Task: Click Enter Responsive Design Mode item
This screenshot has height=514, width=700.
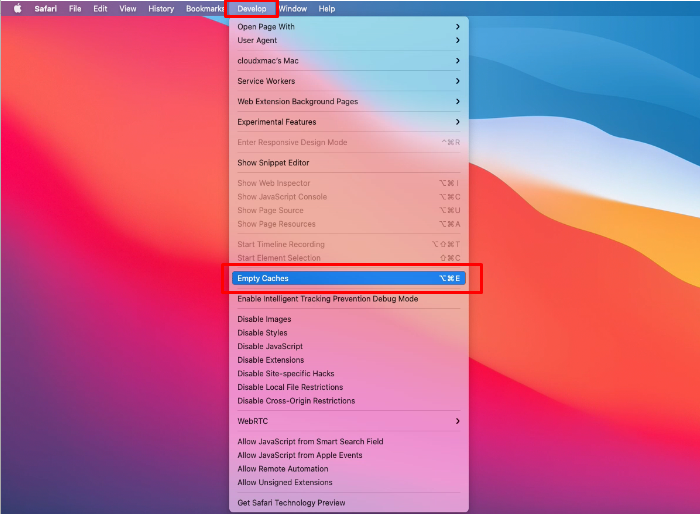Action: pyautogui.click(x=349, y=142)
